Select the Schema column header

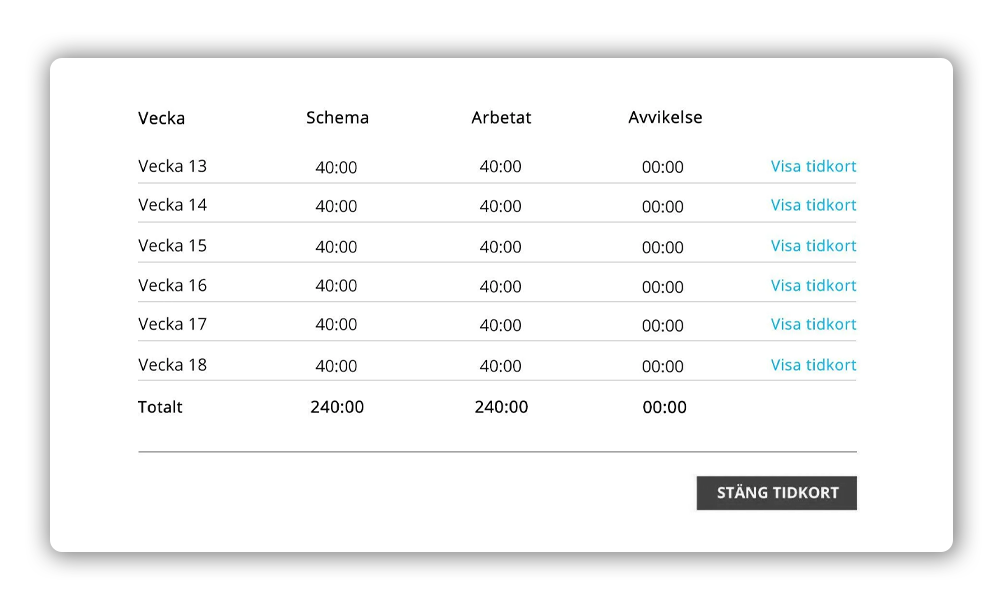337,118
